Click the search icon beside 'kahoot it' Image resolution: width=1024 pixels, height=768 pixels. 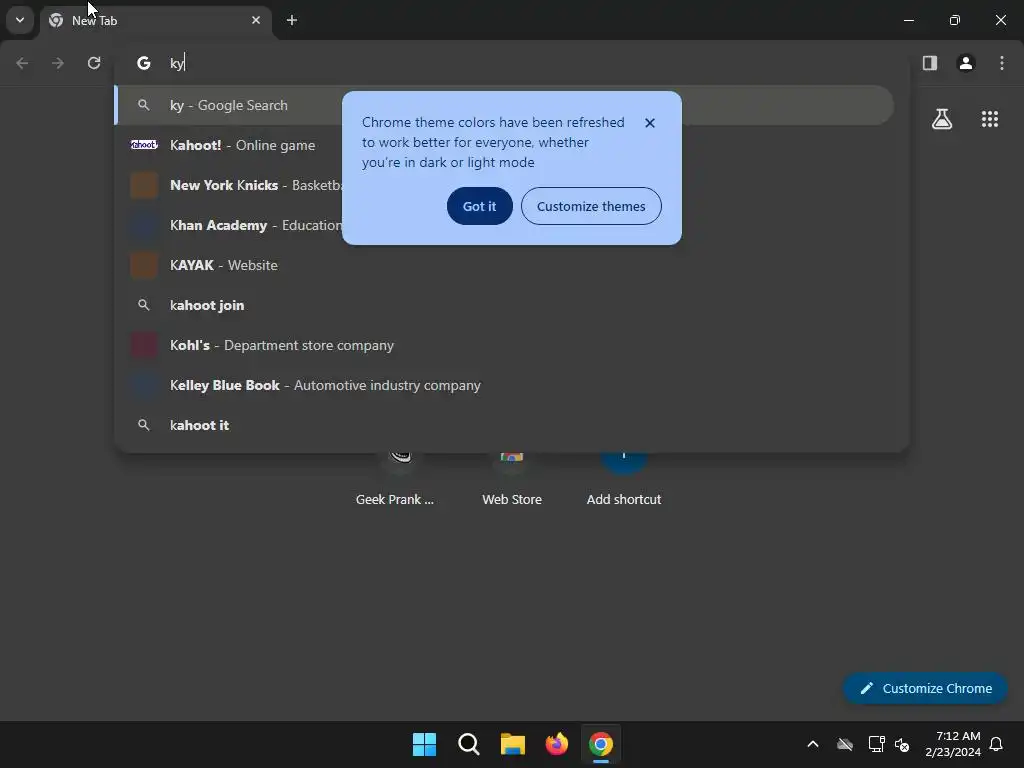144,425
